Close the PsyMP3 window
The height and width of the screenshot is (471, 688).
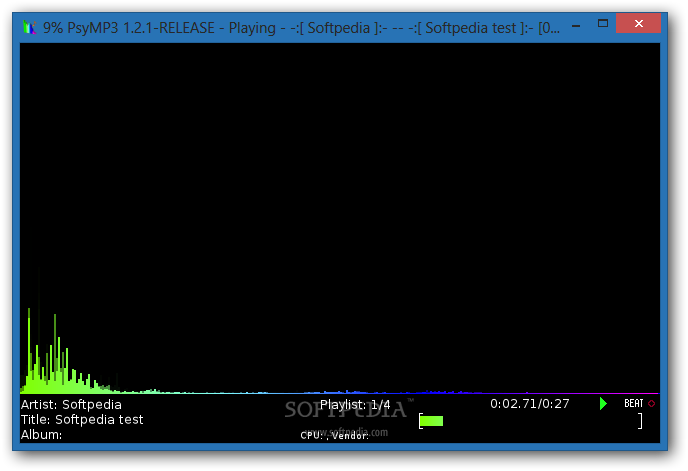pyautogui.click(x=638, y=23)
